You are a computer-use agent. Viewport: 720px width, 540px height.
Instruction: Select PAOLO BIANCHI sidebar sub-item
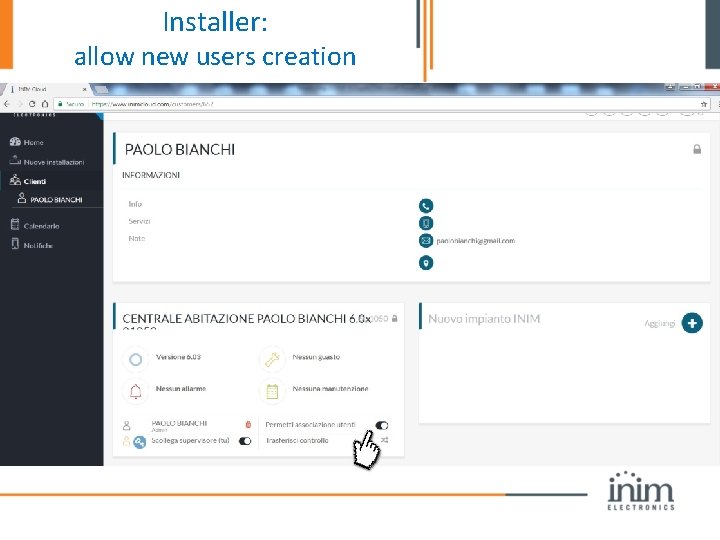click(50, 199)
